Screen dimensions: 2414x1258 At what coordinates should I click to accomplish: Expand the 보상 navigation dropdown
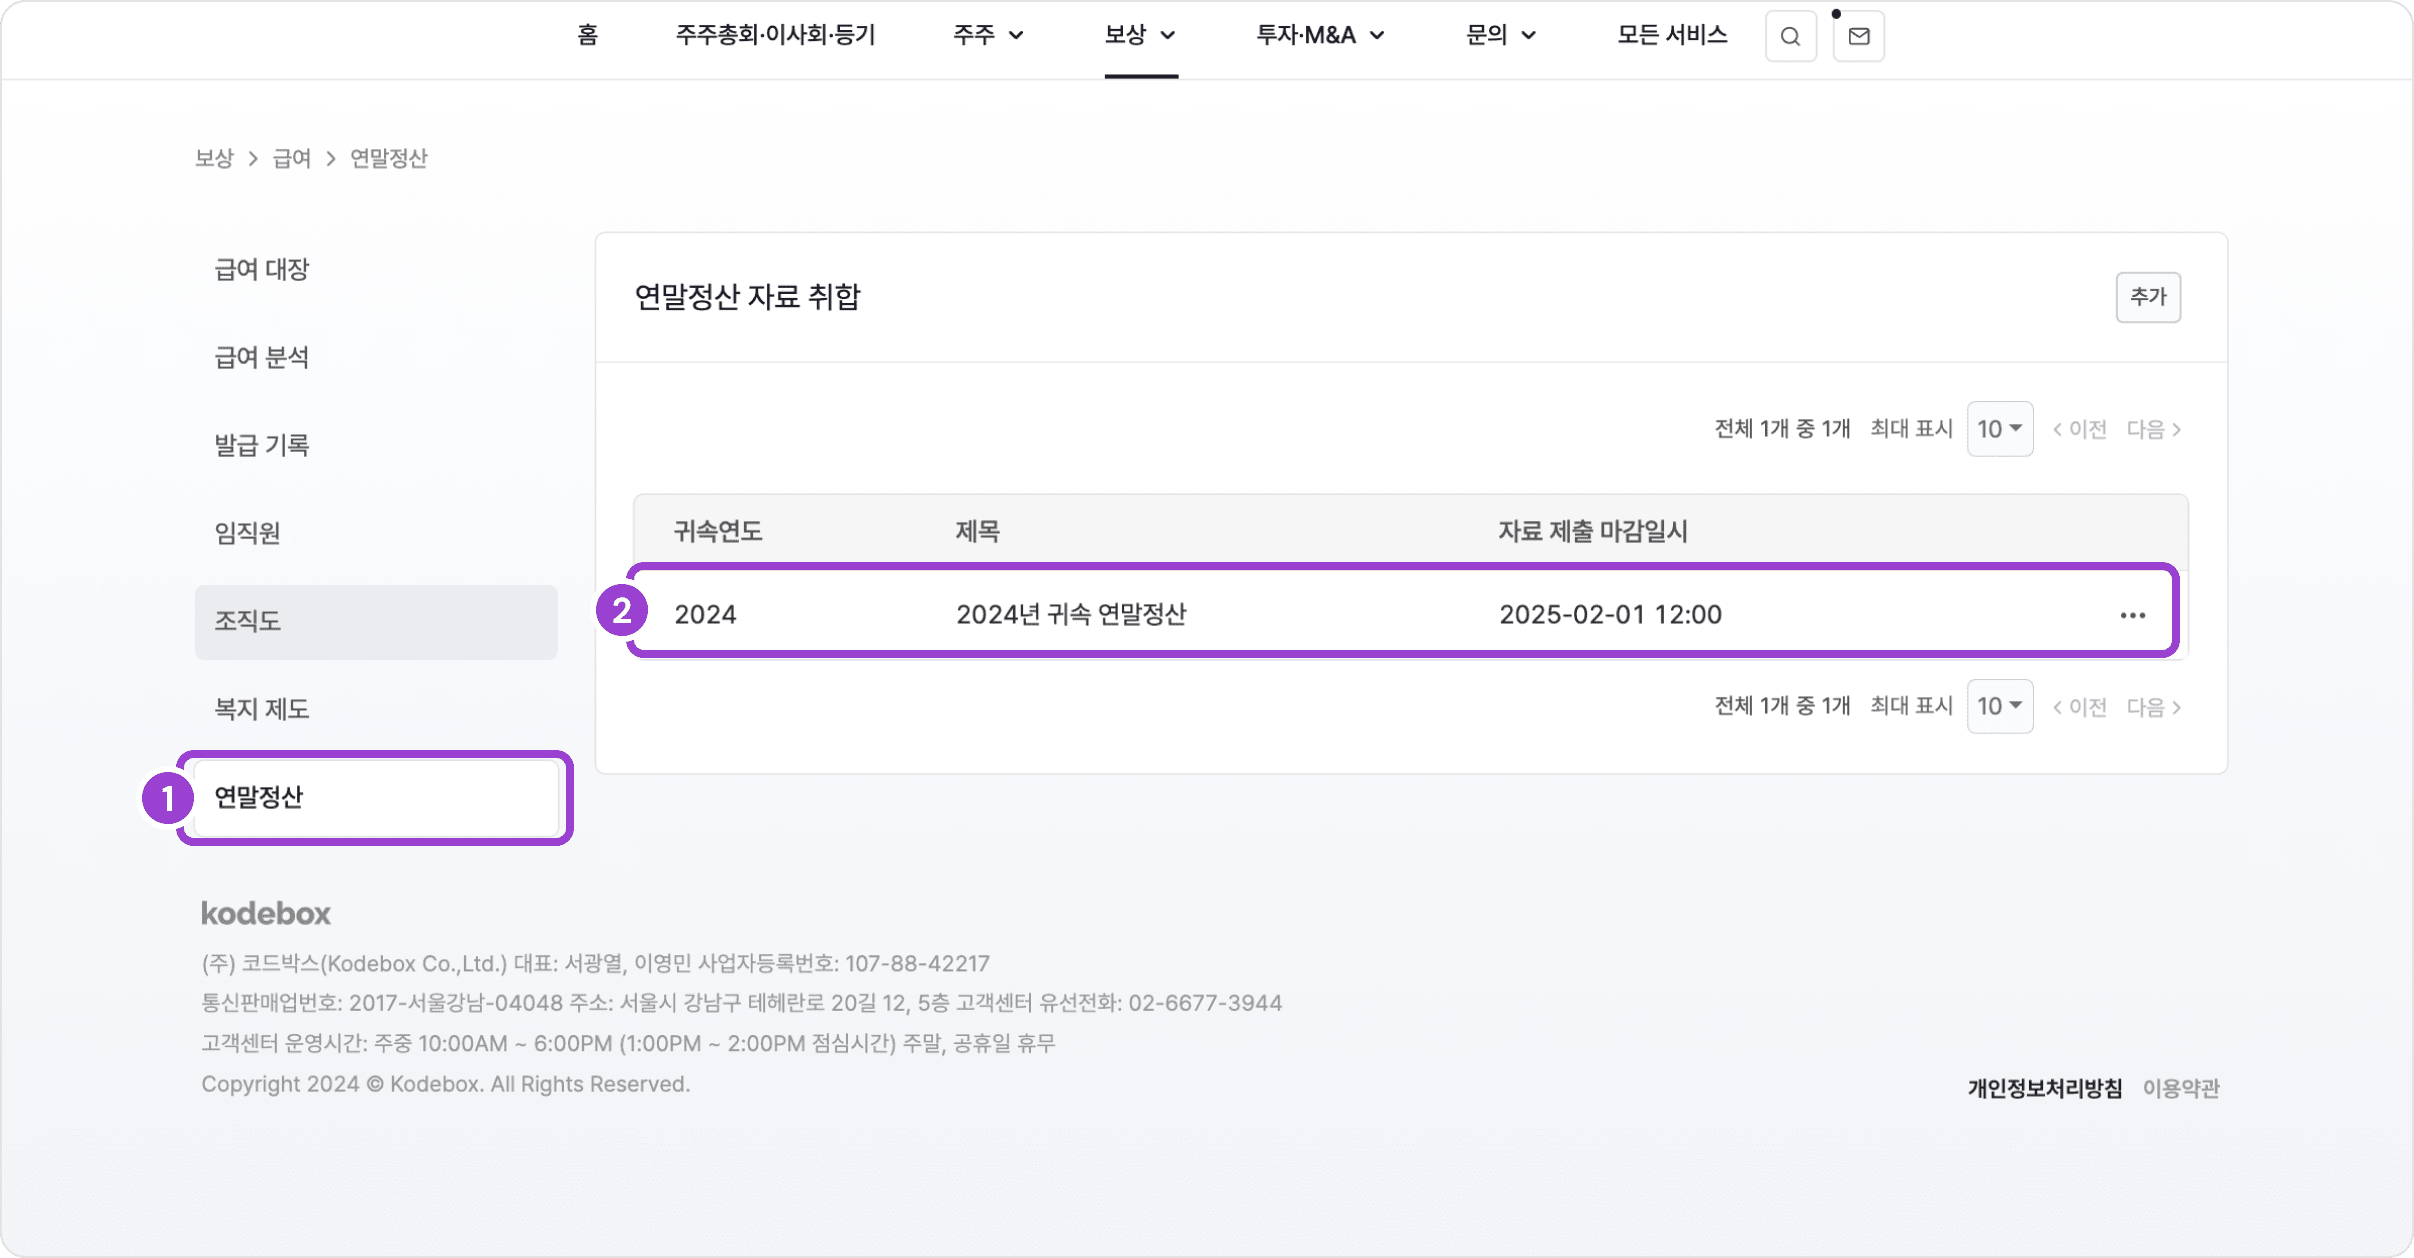[1140, 36]
